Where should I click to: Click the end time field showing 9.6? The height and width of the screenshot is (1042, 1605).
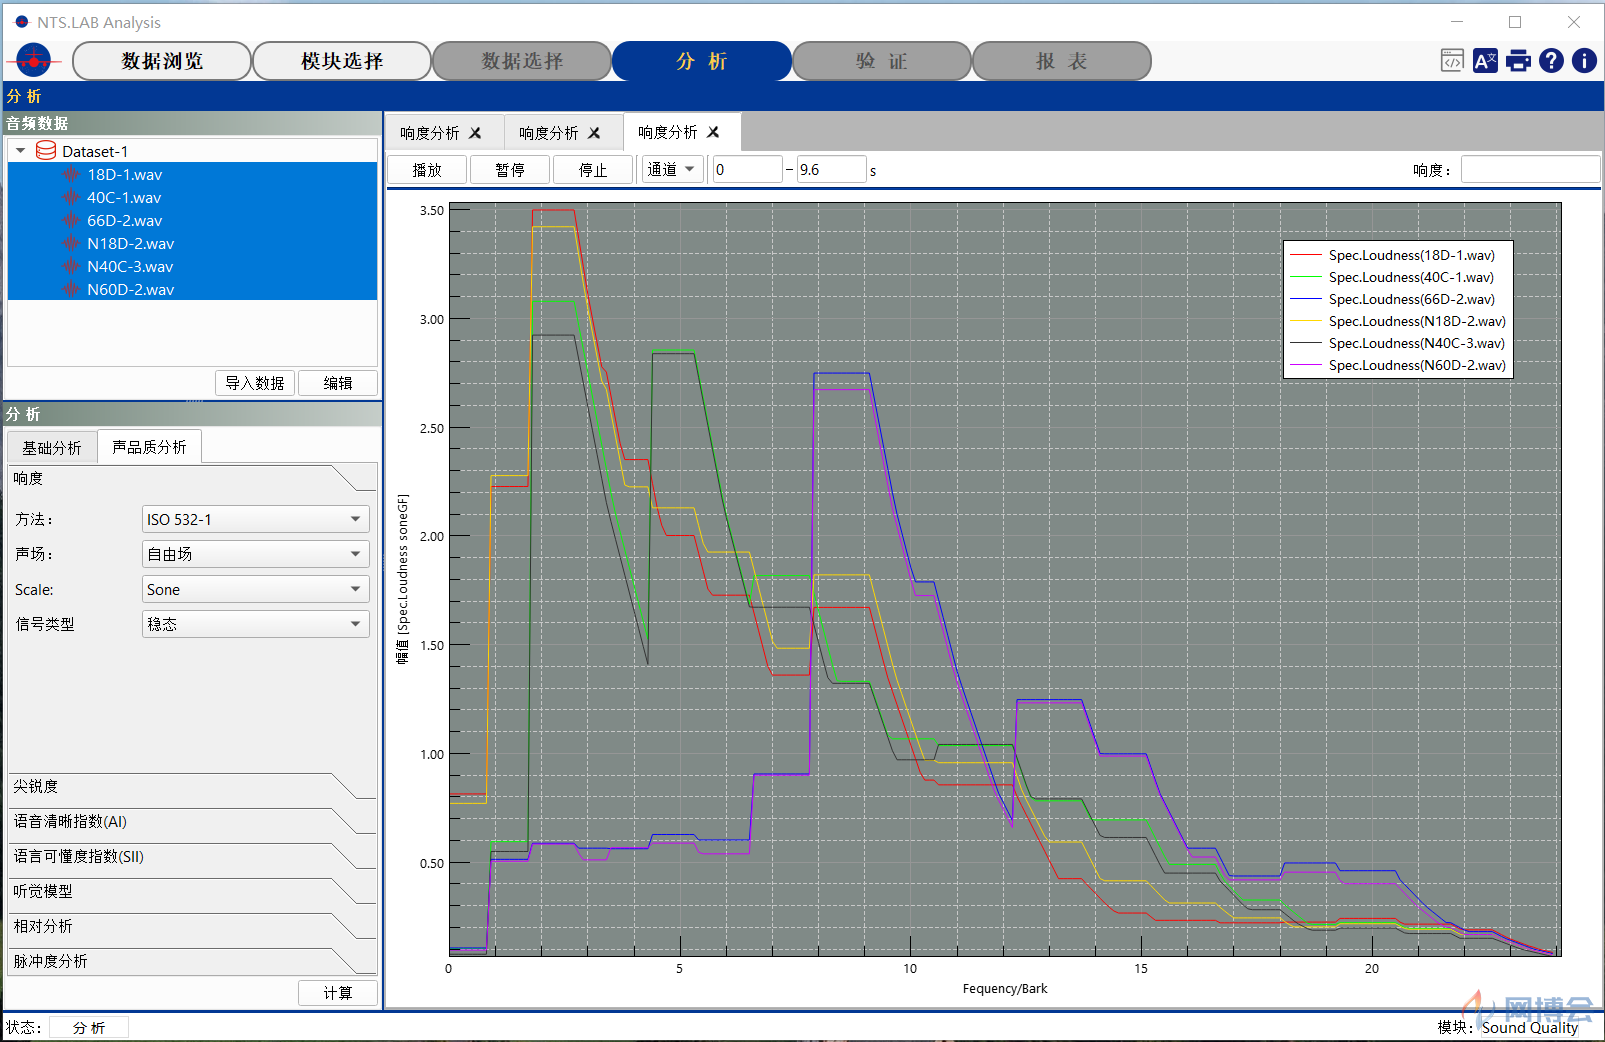(x=831, y=169)
